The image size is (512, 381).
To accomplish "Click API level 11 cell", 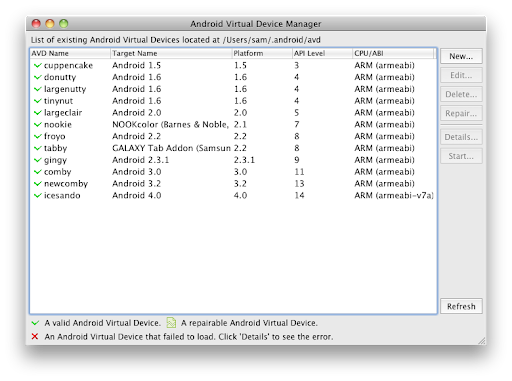I will 299,172.
